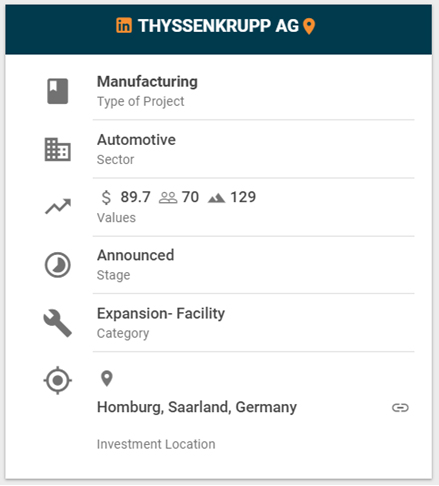This screenshot has height=486, width=439.
Task: Open the chain link icon beside Germany
Action: [400, 407]
